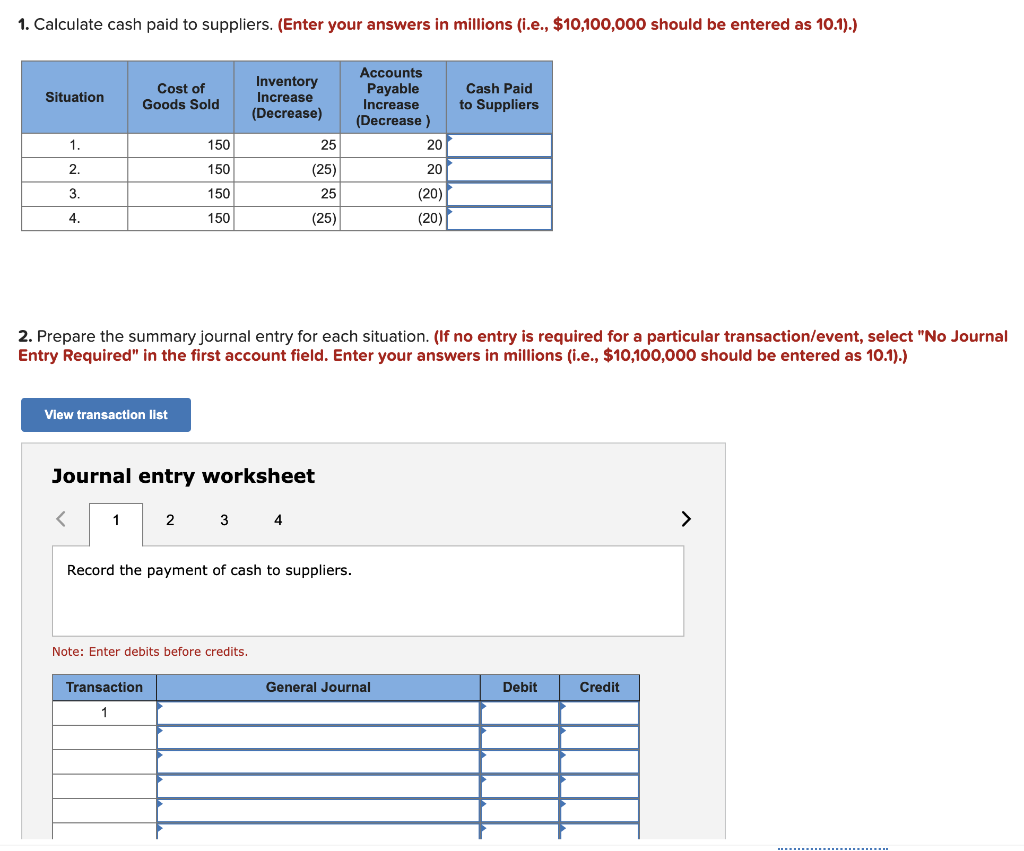Open the second account row dropdown for credits
The image size is (1024, 851).
click(x=316, y=737)
